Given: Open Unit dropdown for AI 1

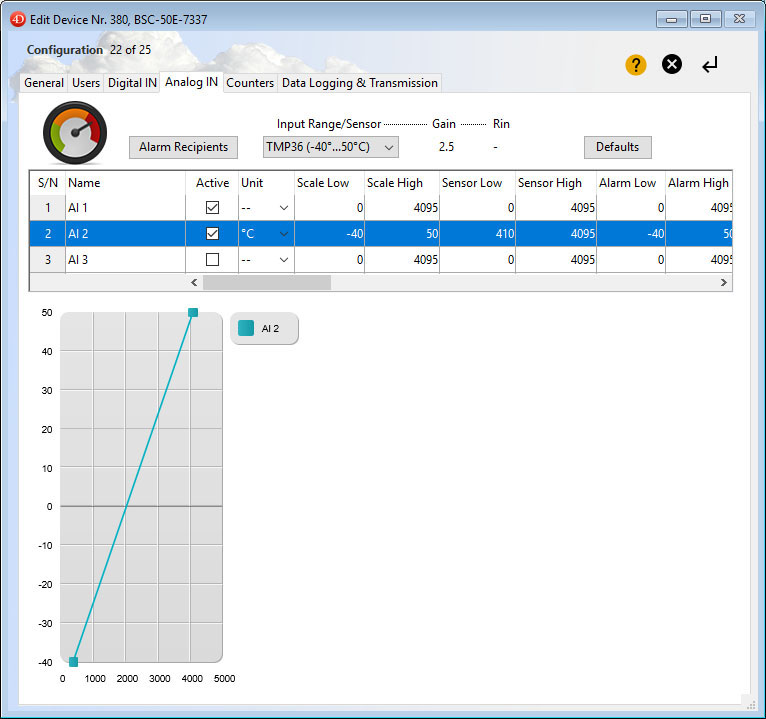Looking at the screenshot, I should (284, 208).
